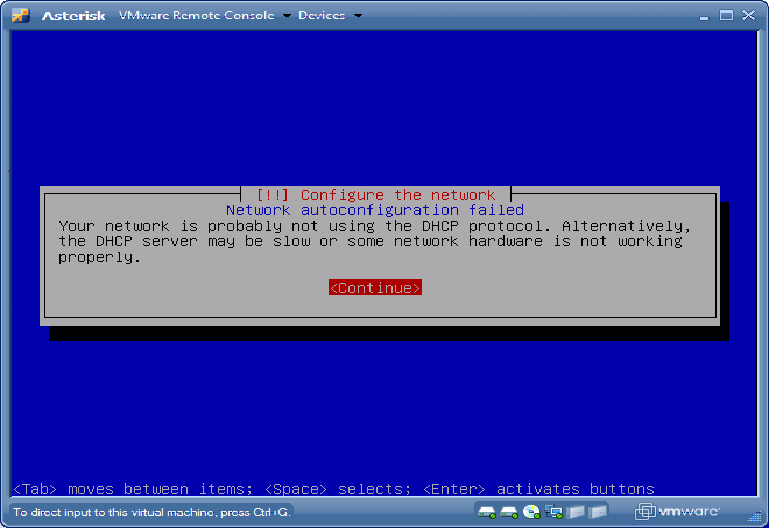This screenshot has width=769, height=528.
Task: Click the resize grip in the window corner
Action: (755, 516)
